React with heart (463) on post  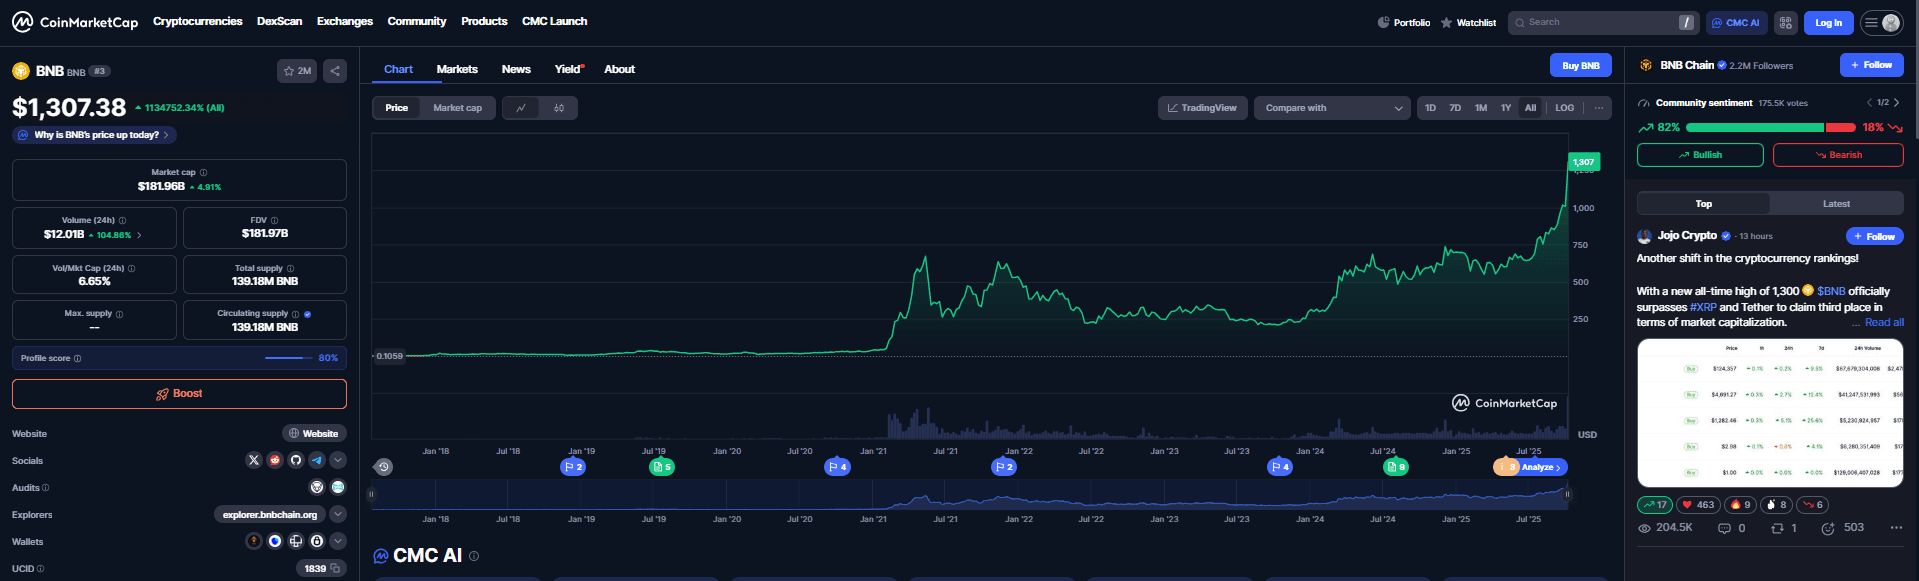pyautogui.click(x=1698, y=505)
